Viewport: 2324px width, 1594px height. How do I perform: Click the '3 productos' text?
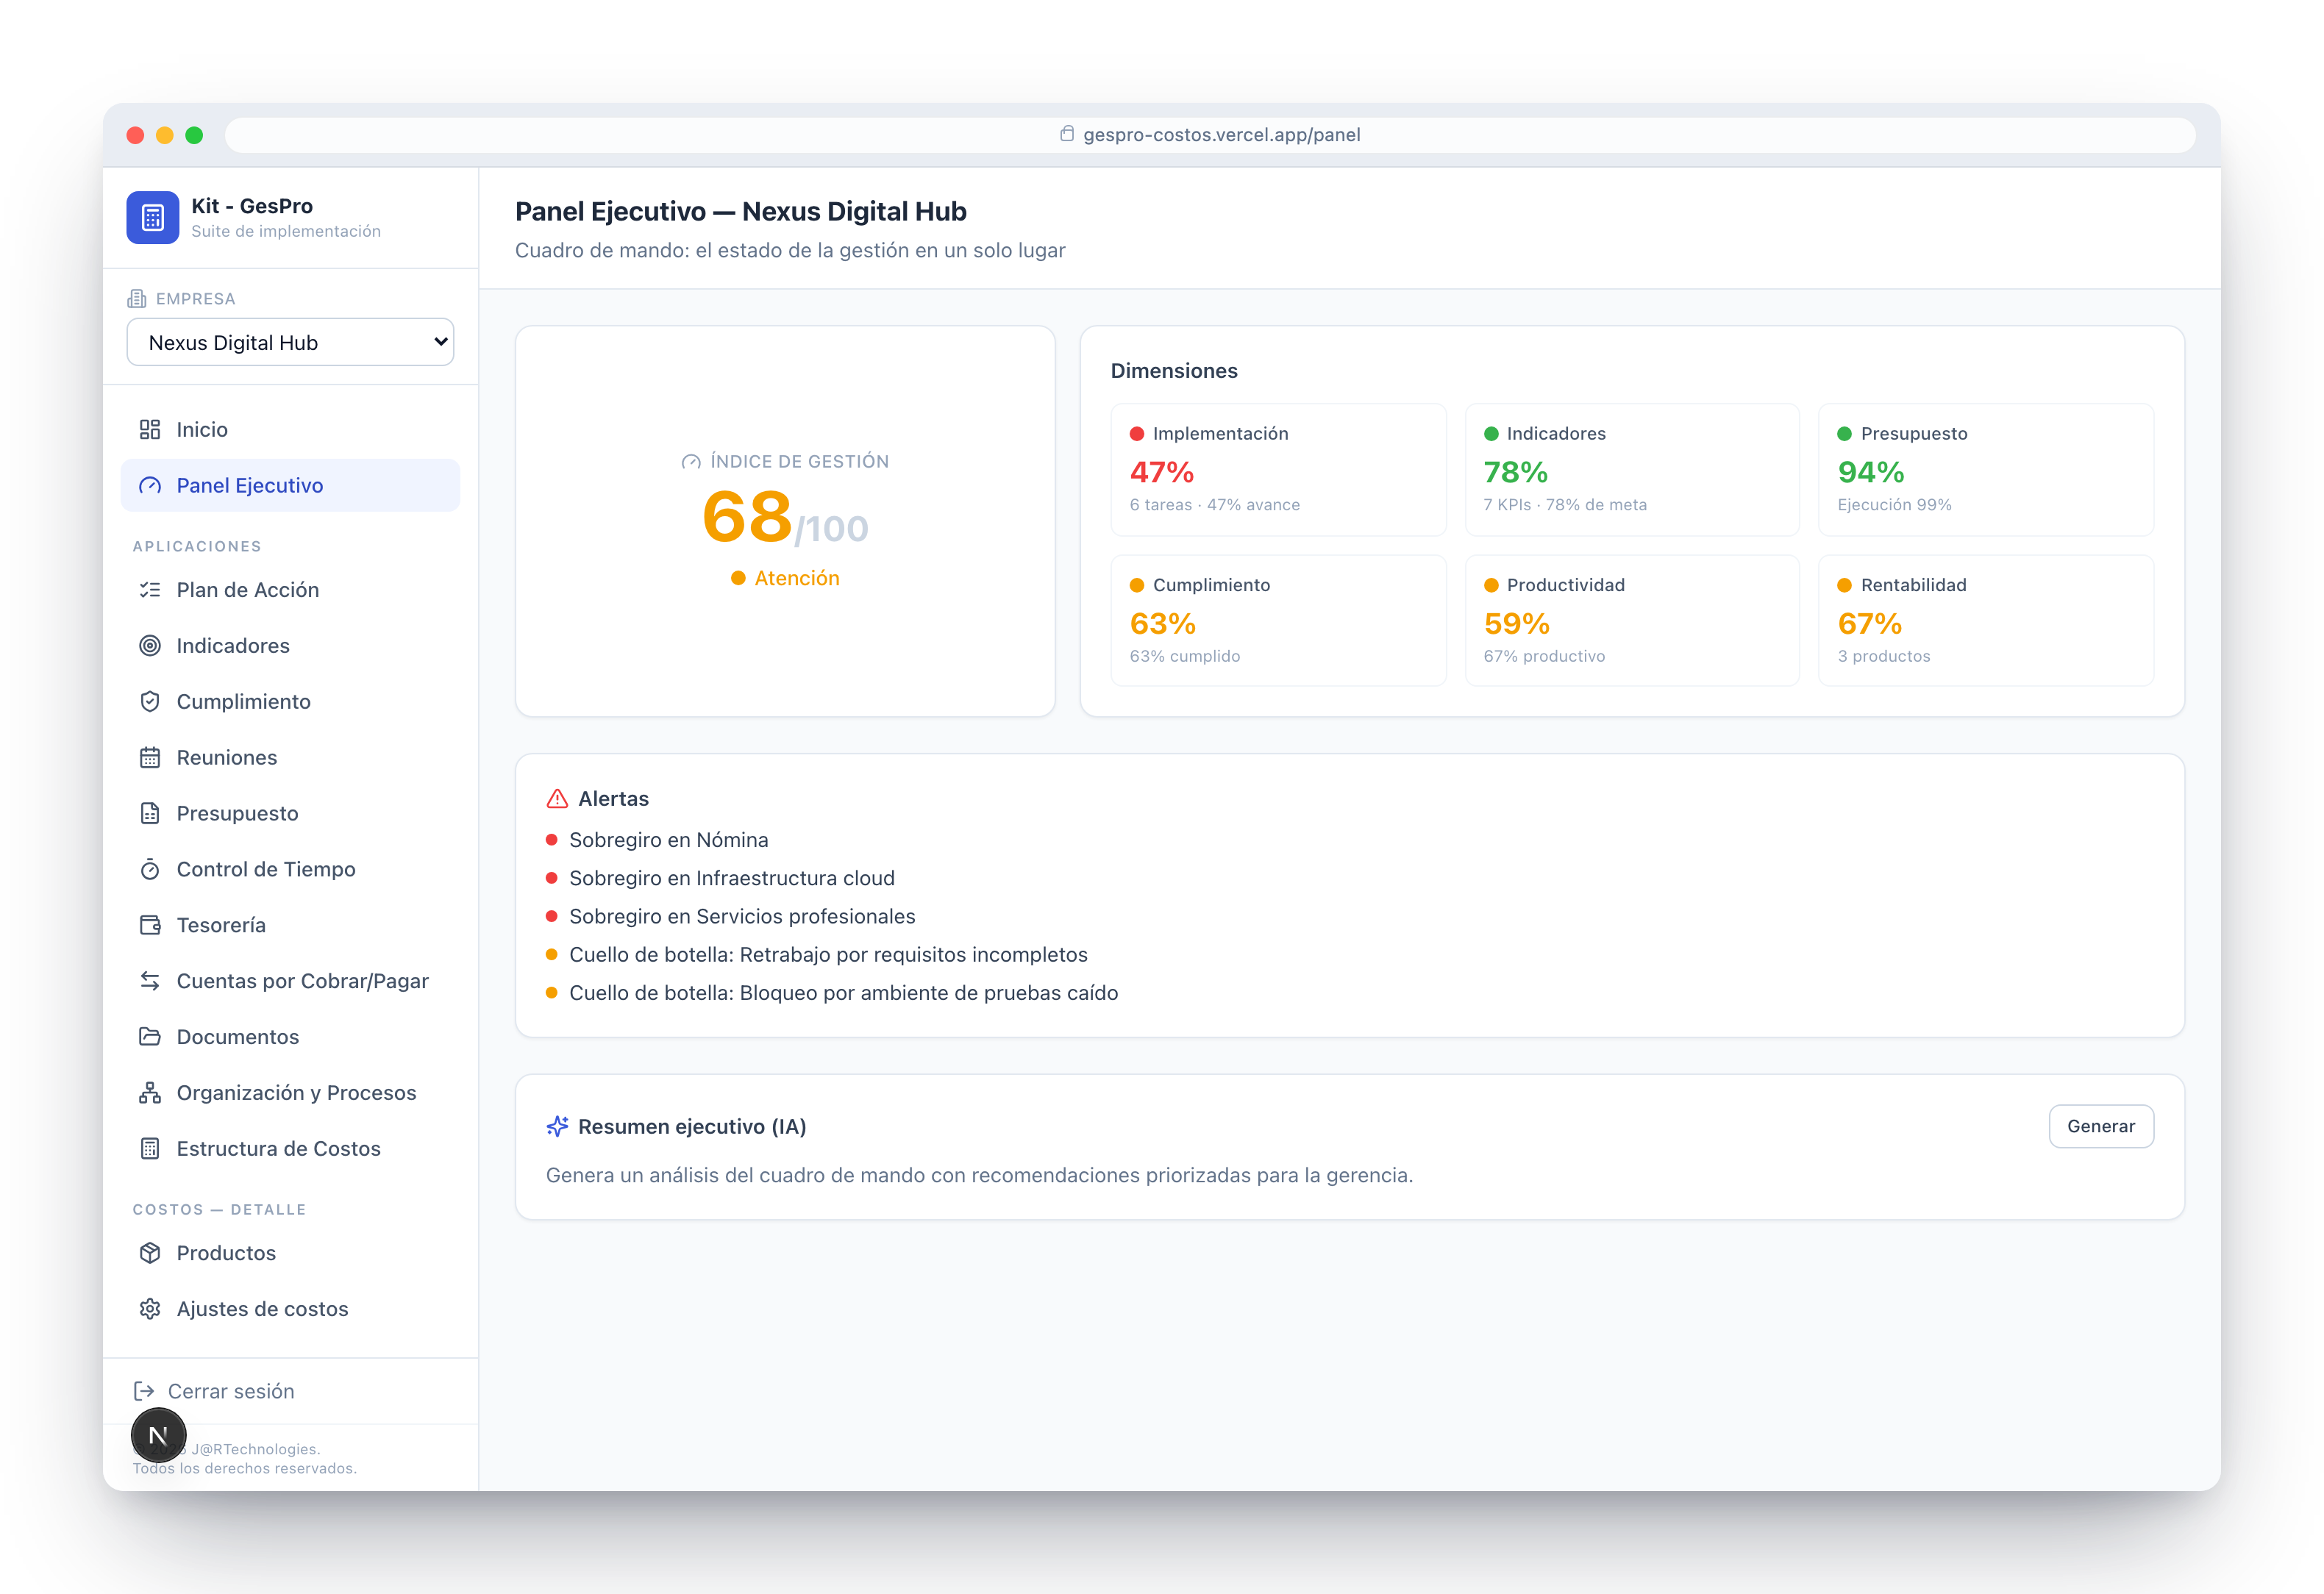(1883, 656)
